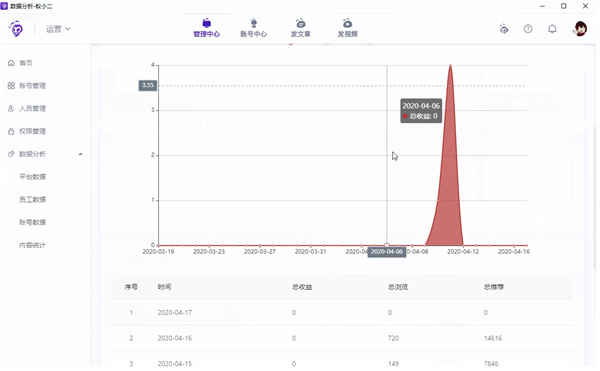The height and width of the screenshot is (371, 600).
Task: Select 员工数据 submenu item
Action: coord(33,199)
